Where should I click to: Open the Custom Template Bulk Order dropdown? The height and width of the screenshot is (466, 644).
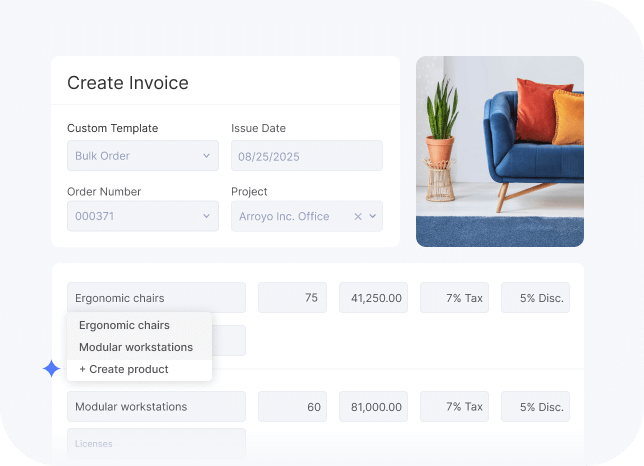pos(143,156)
